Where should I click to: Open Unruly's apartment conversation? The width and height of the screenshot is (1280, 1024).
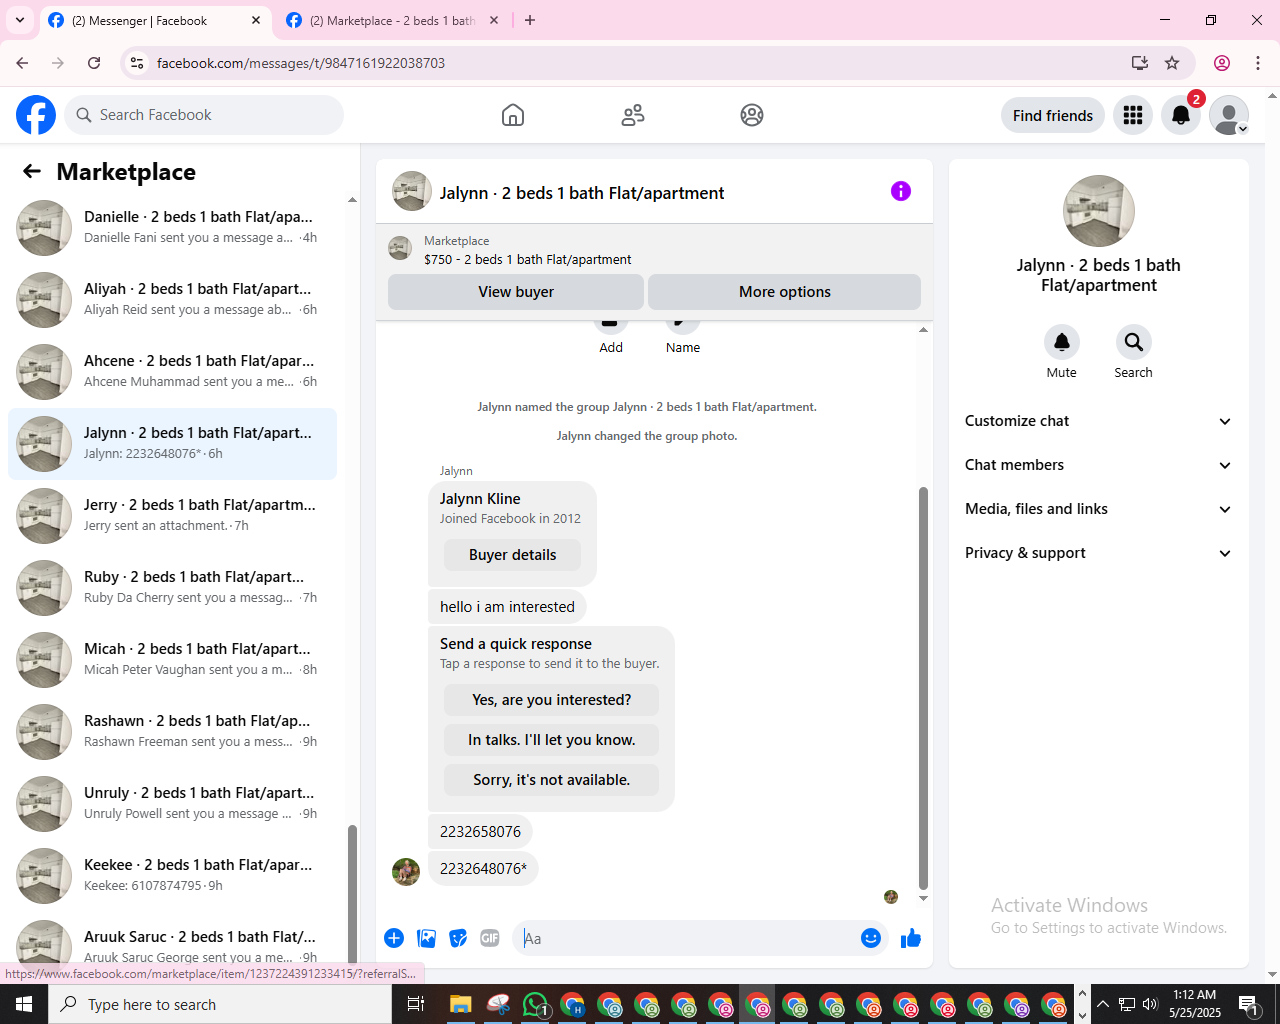pyautogui.click(x=172, y=804)
